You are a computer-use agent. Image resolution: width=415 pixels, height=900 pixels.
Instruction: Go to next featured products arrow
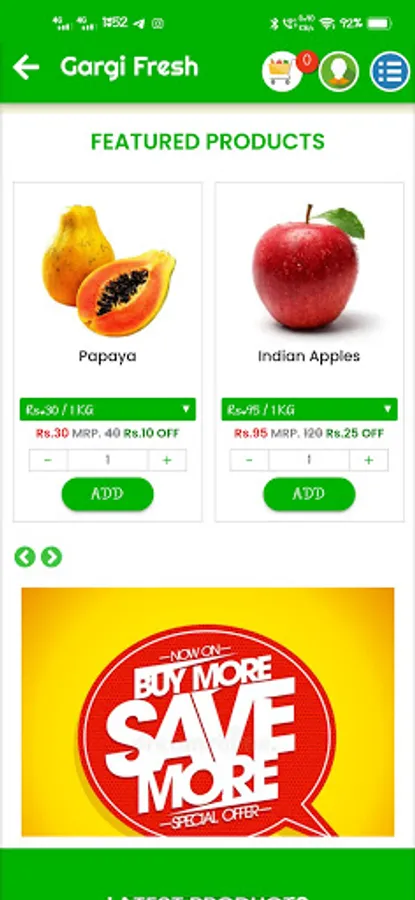51,556
